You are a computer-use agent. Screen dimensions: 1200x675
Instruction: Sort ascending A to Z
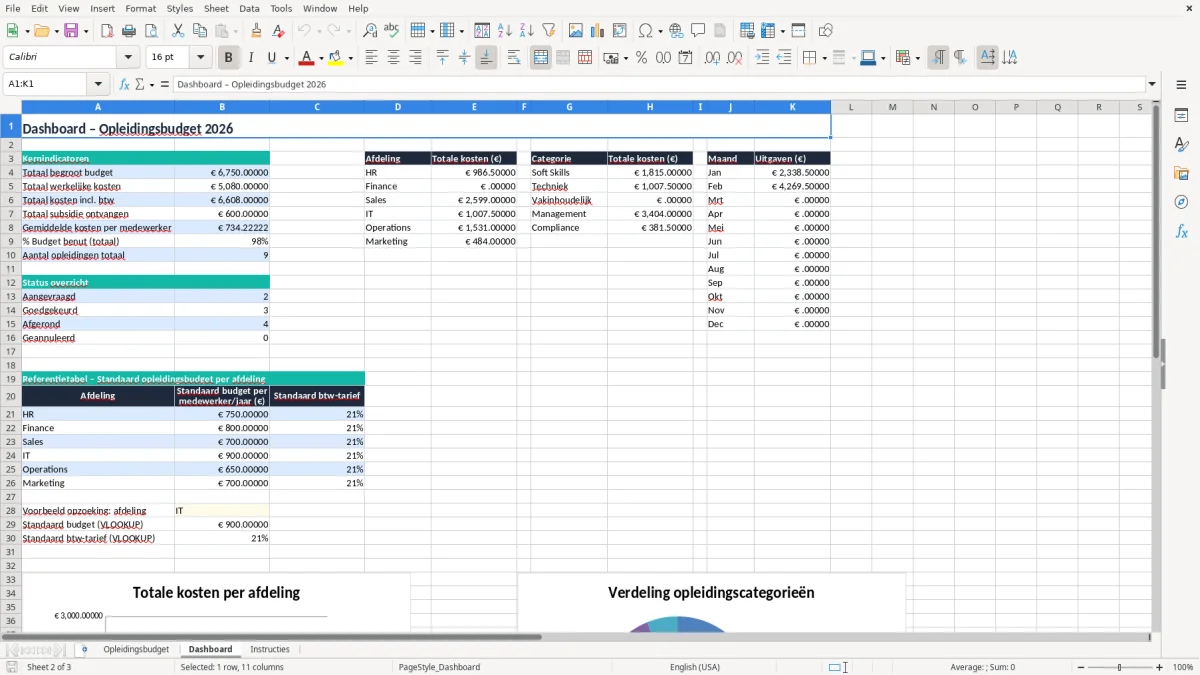[505, 31]
